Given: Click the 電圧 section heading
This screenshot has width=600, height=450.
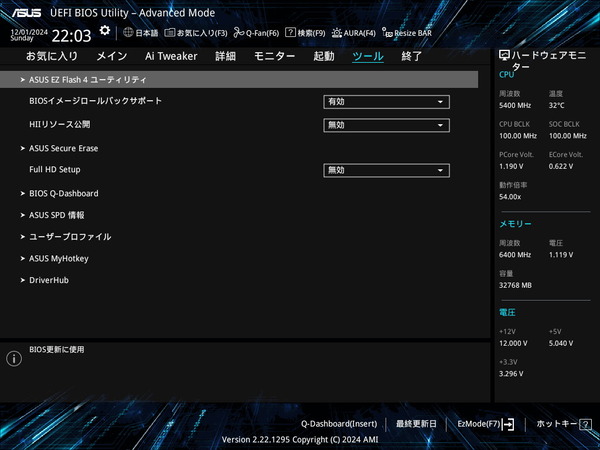Looking at the screenshot, I should [x=507, y=312].
